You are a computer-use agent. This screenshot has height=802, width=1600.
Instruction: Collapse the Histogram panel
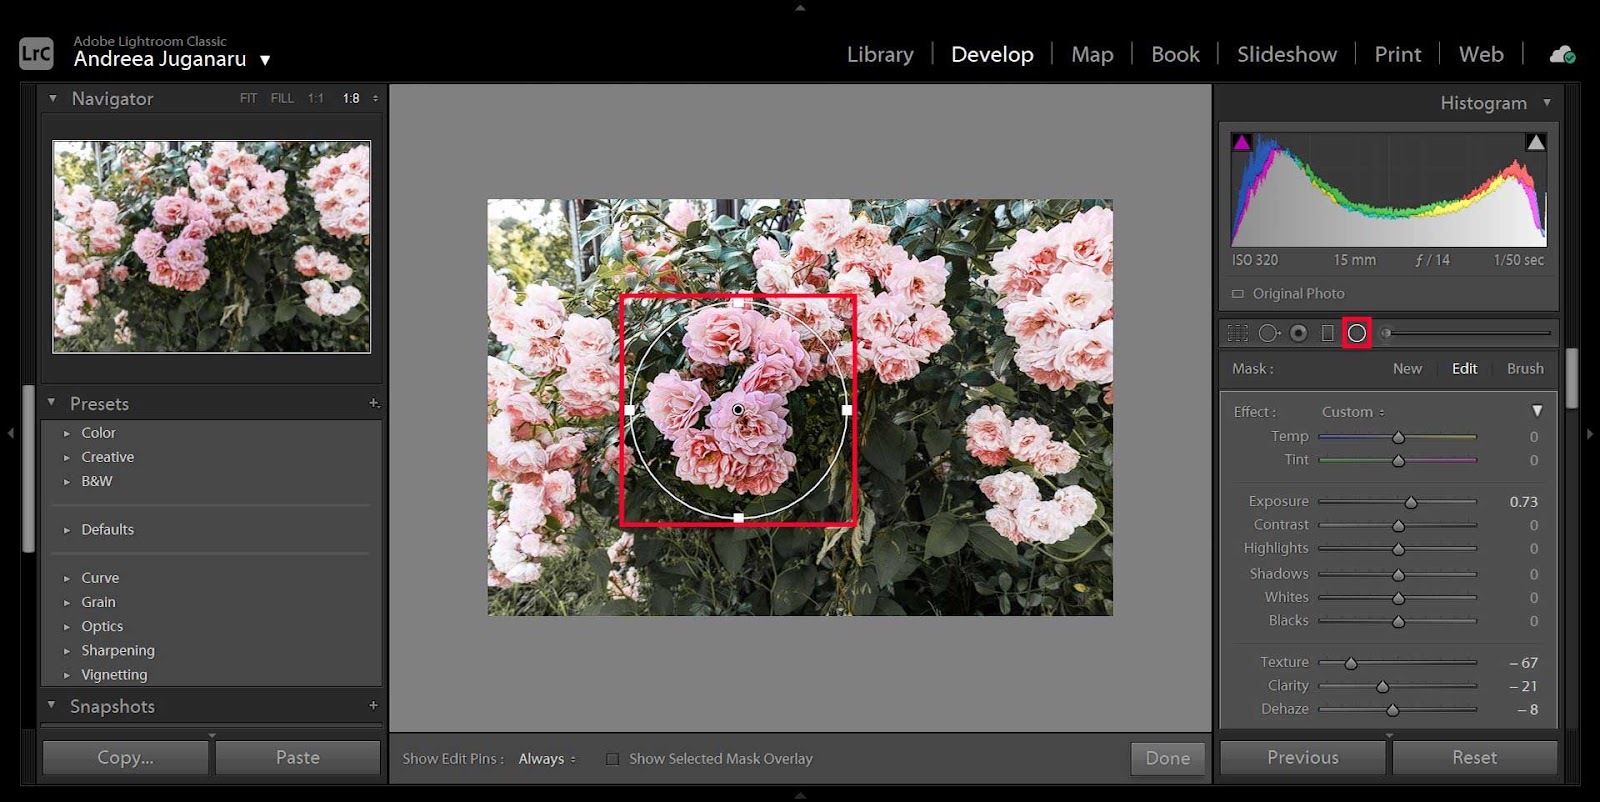[1547, 102]
